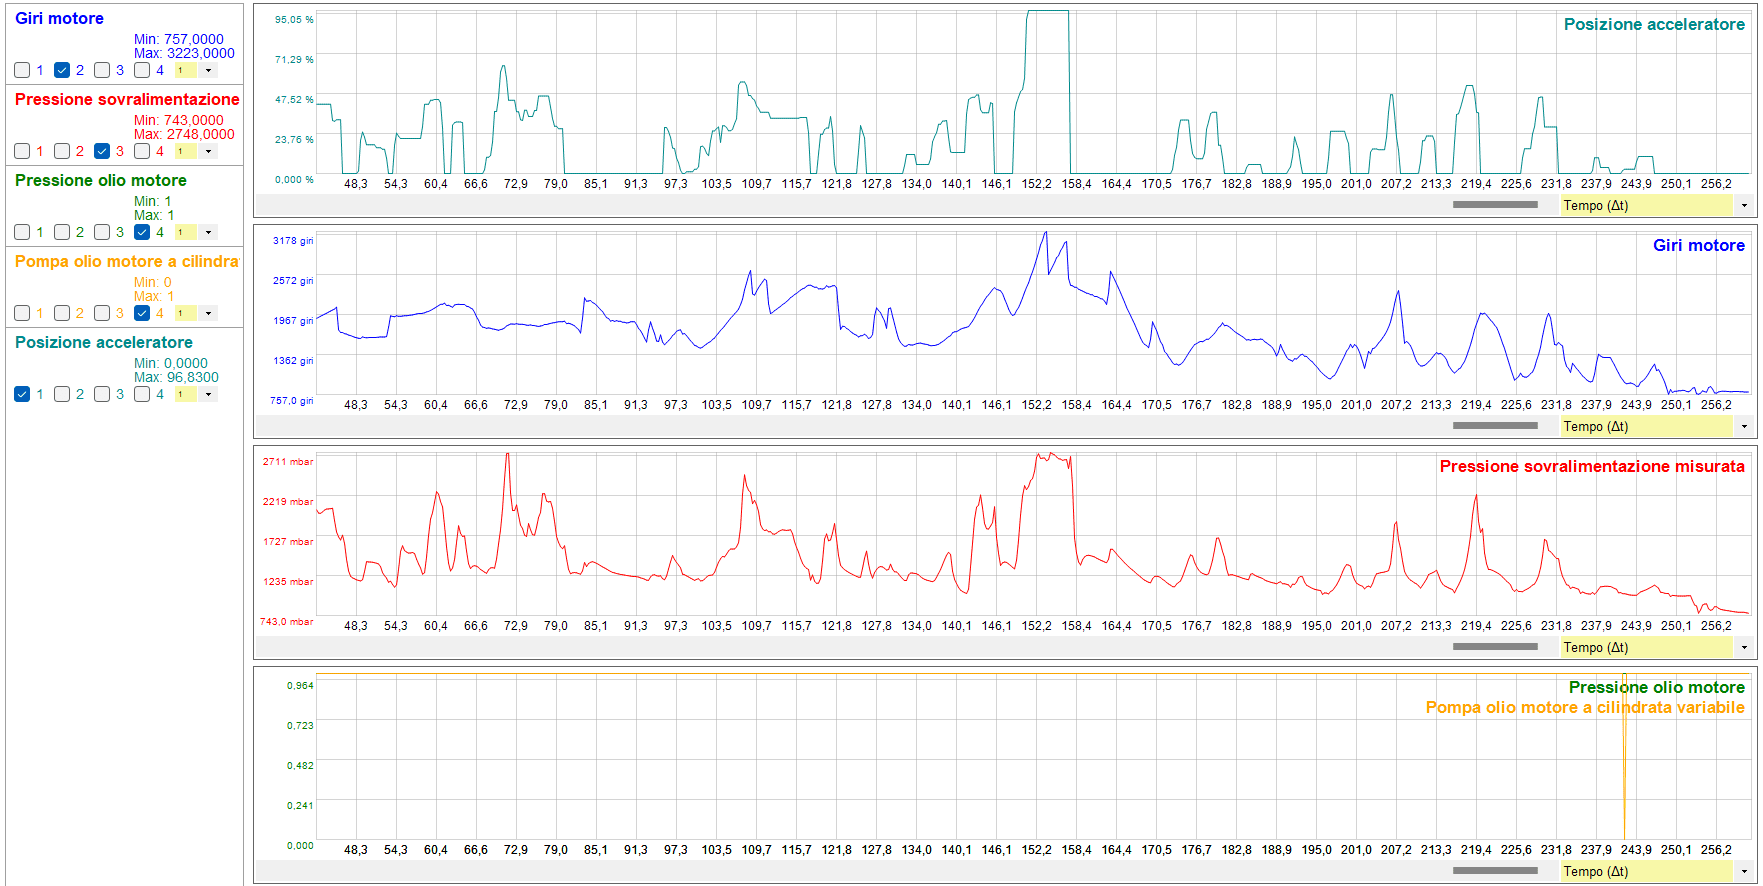1763x886 pixels.
Task: Uncheck chart 1 for Posizione acceleratore
Action: (22, 394)
